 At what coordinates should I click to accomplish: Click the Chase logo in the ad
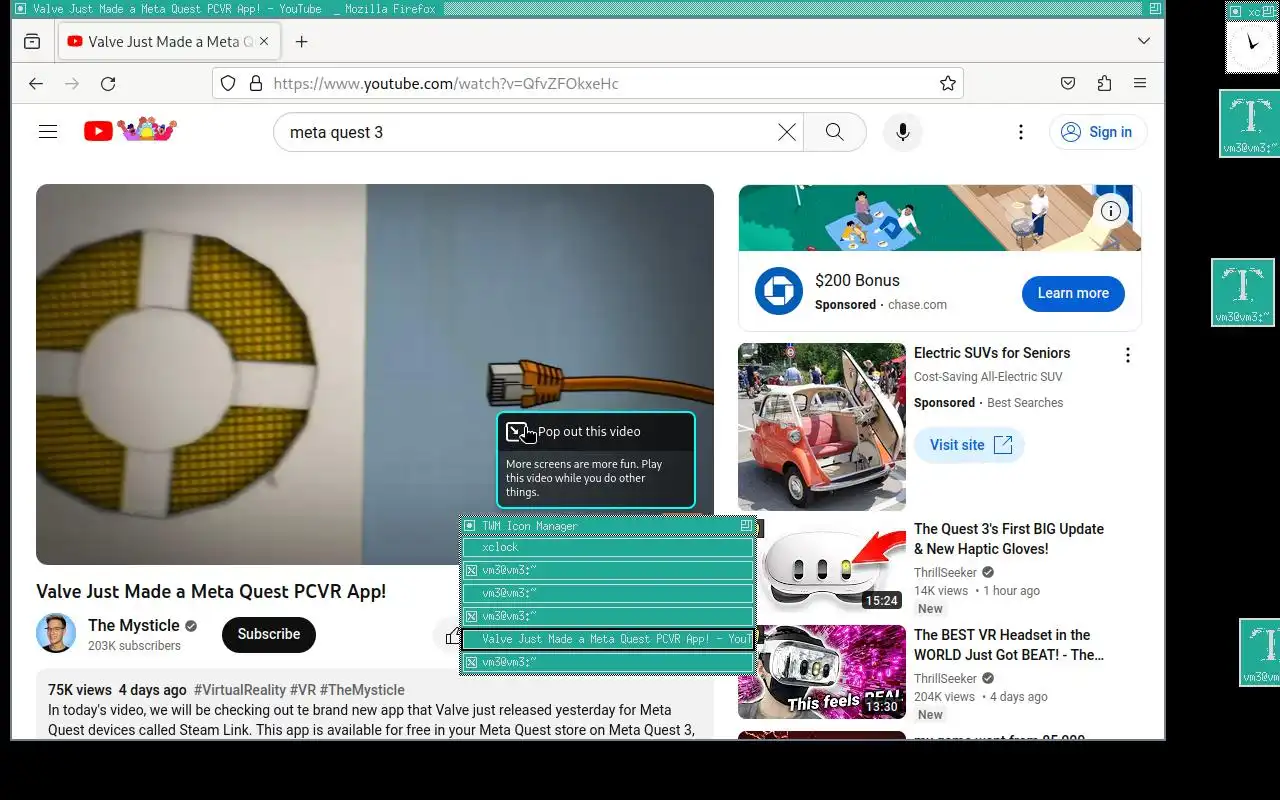(x=779, y=292)
